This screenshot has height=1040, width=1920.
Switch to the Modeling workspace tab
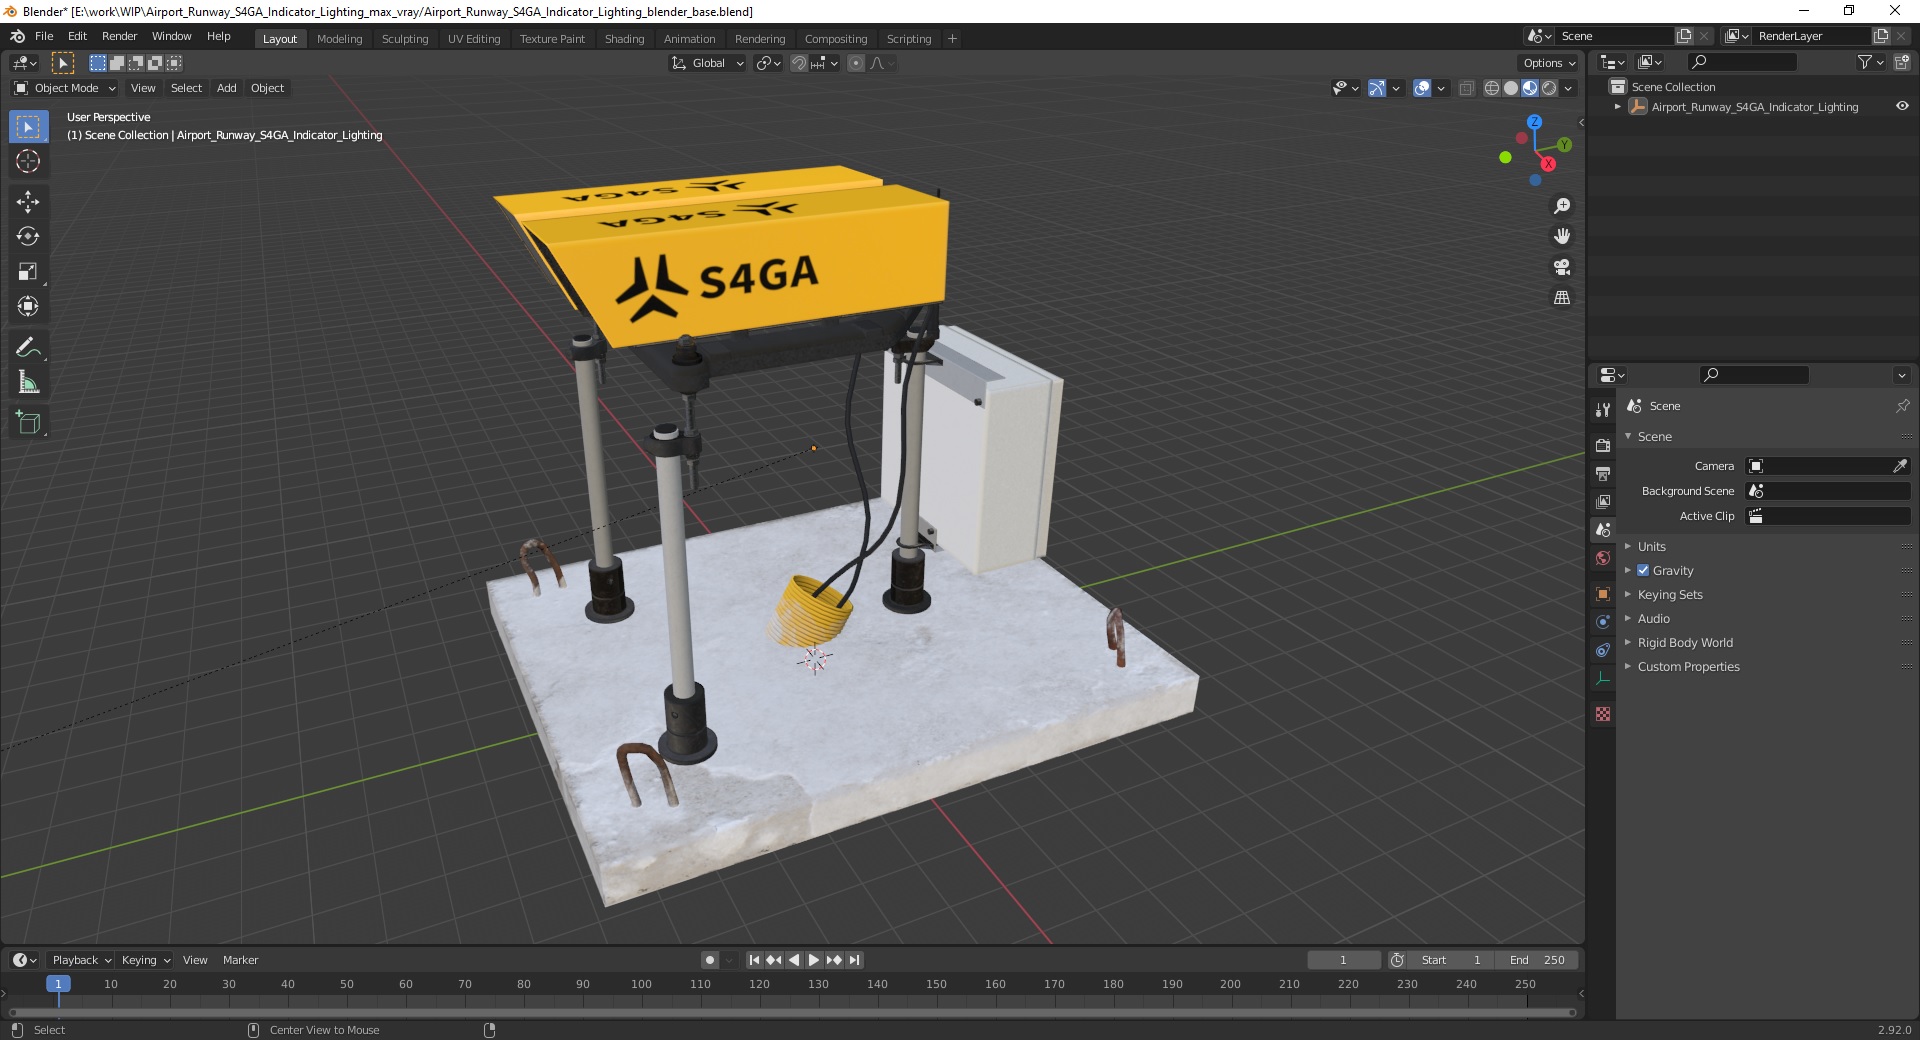[339, 39]
